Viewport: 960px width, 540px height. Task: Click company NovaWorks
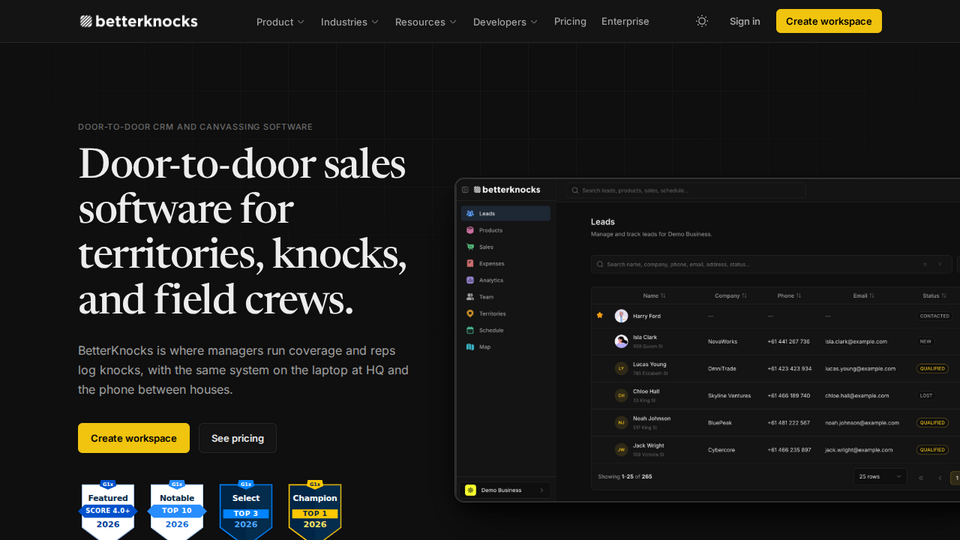[x=722, y=342]
